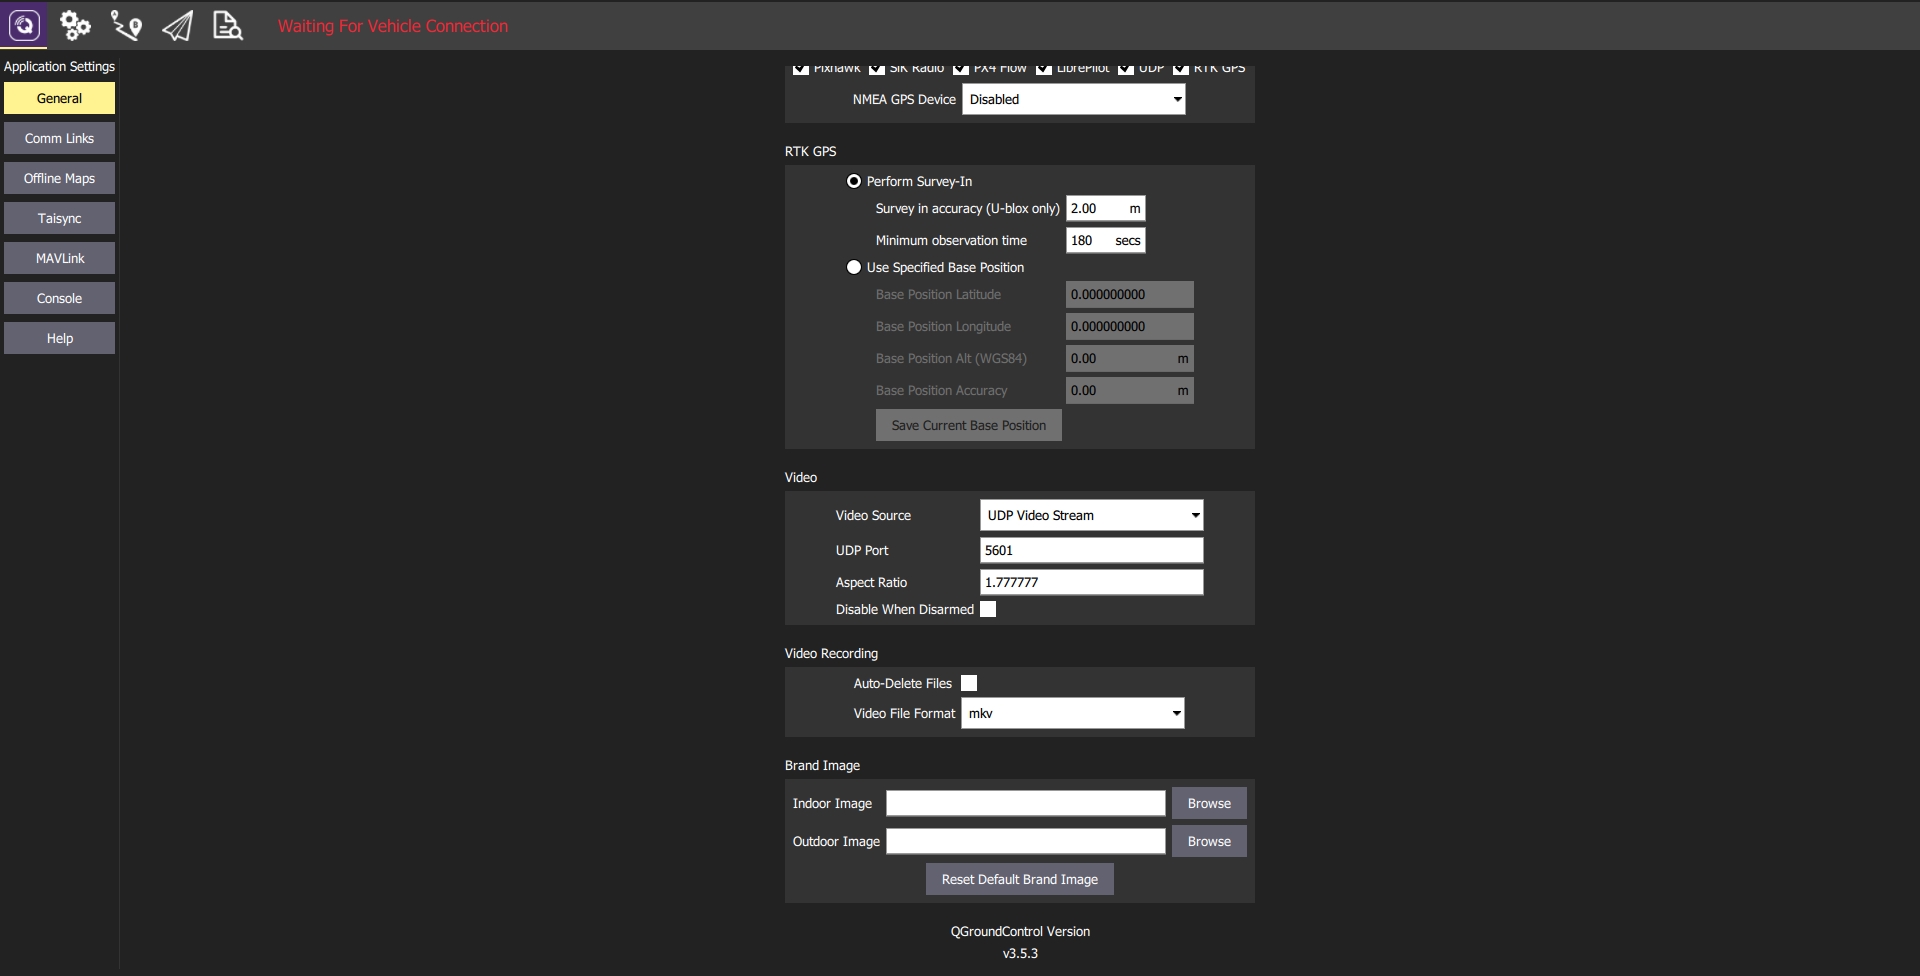Click Reset Default Brand Image button
The width and height of the screenshot is (1920, 976).
[x=1019, y=879]
